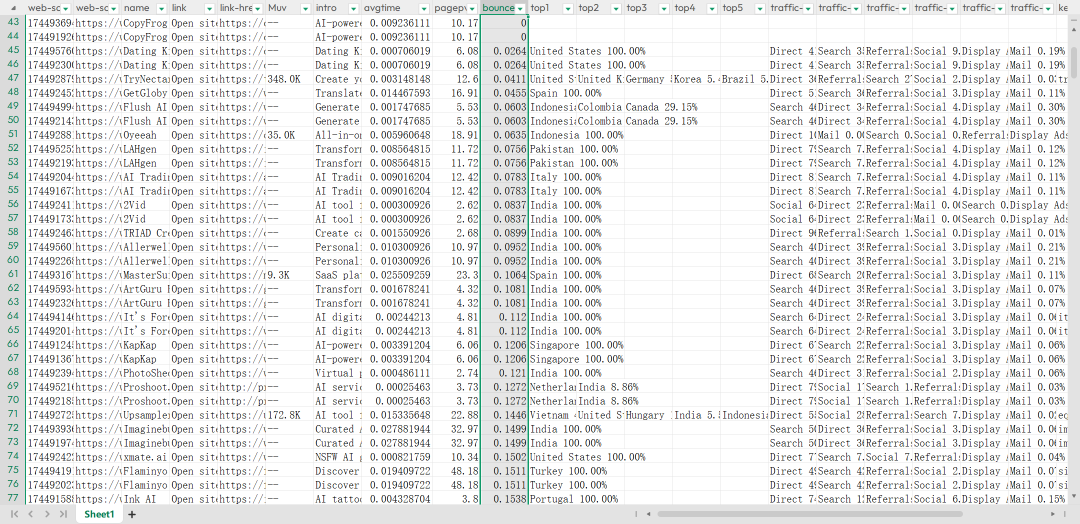This screenshot has width=1080, height=524.
Task: Select the GetGloby name cell
Action: 145,93
